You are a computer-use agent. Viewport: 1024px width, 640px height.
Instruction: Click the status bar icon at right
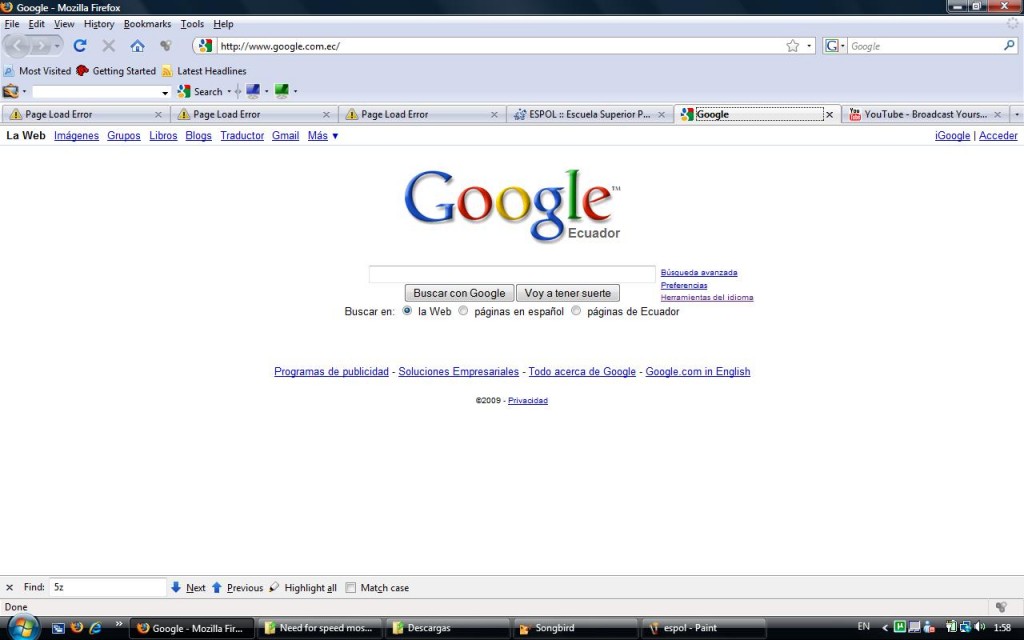[1001, 607]
